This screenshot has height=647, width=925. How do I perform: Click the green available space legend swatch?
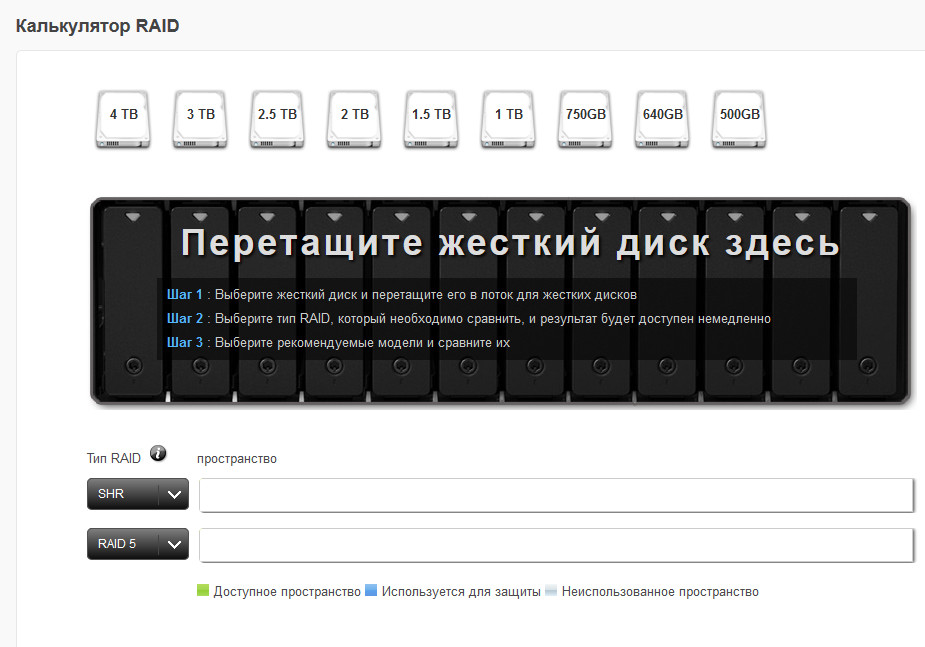coord(203,591)
